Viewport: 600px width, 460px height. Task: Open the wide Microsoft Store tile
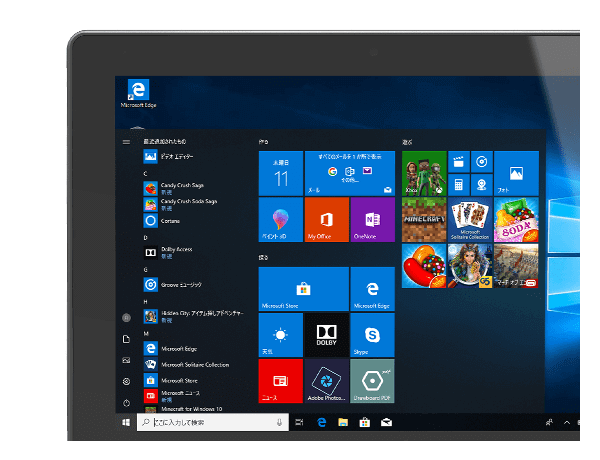pos(304,289)
